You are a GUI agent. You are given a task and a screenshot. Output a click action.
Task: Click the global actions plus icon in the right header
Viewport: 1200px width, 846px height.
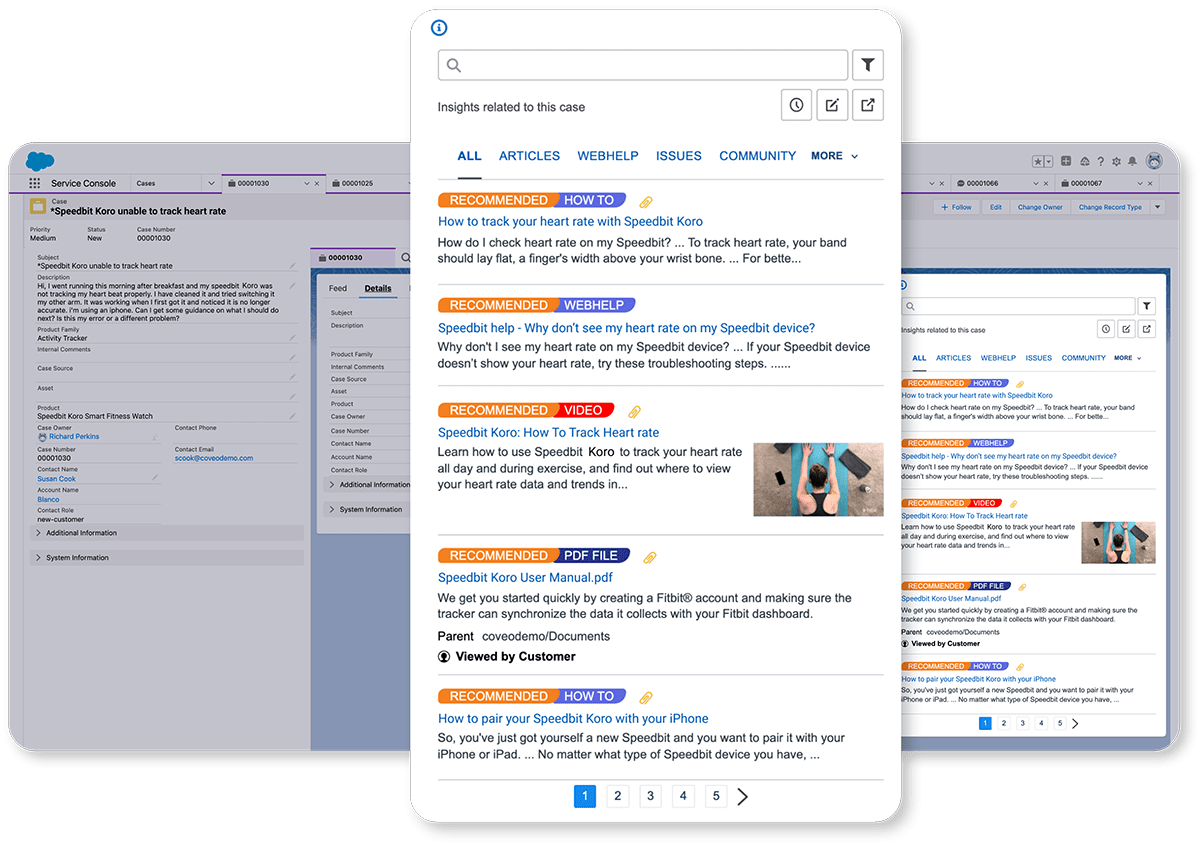(x=1066, y=161)
